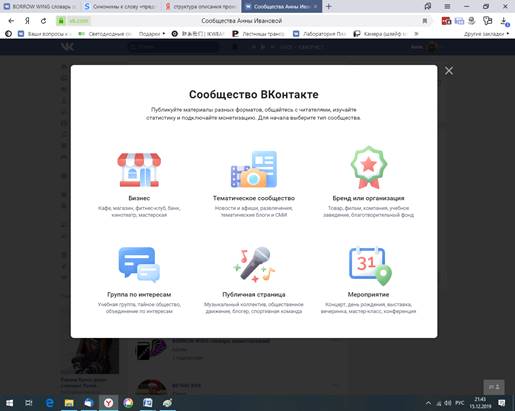
Task: Open the red extension icon in toolbar
Action: click(446, 21)
